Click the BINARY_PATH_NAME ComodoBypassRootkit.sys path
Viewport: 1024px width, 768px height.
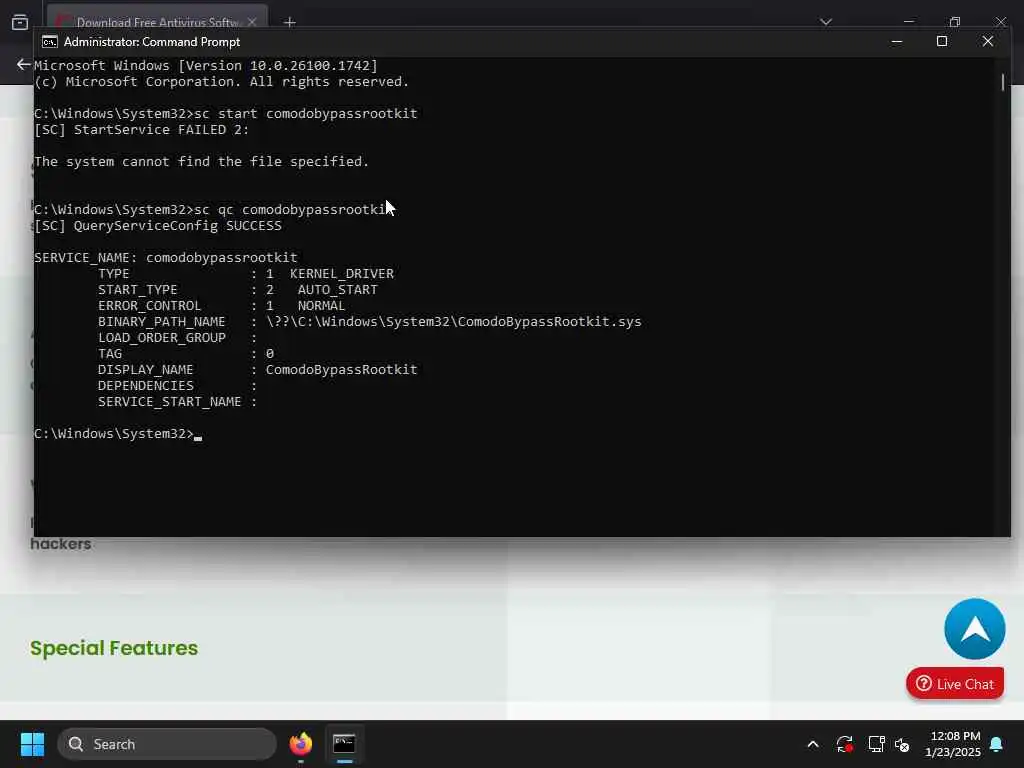point(453,321)
